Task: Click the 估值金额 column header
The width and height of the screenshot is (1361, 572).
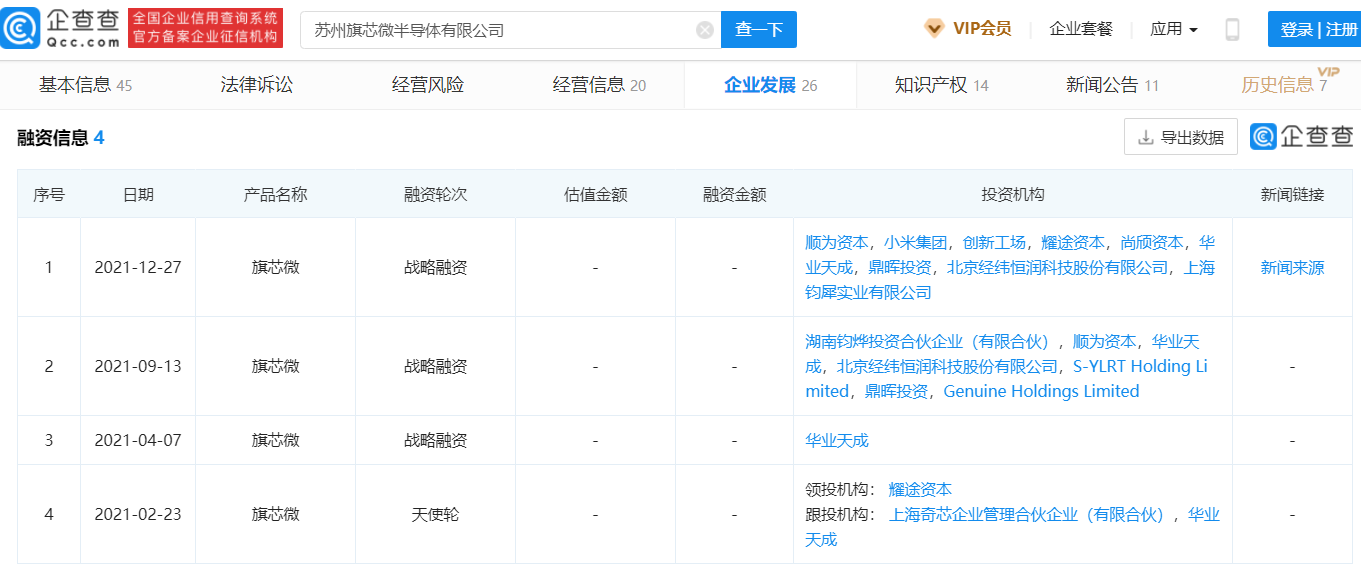Action: pyautogui.click(x=595, y=195)
